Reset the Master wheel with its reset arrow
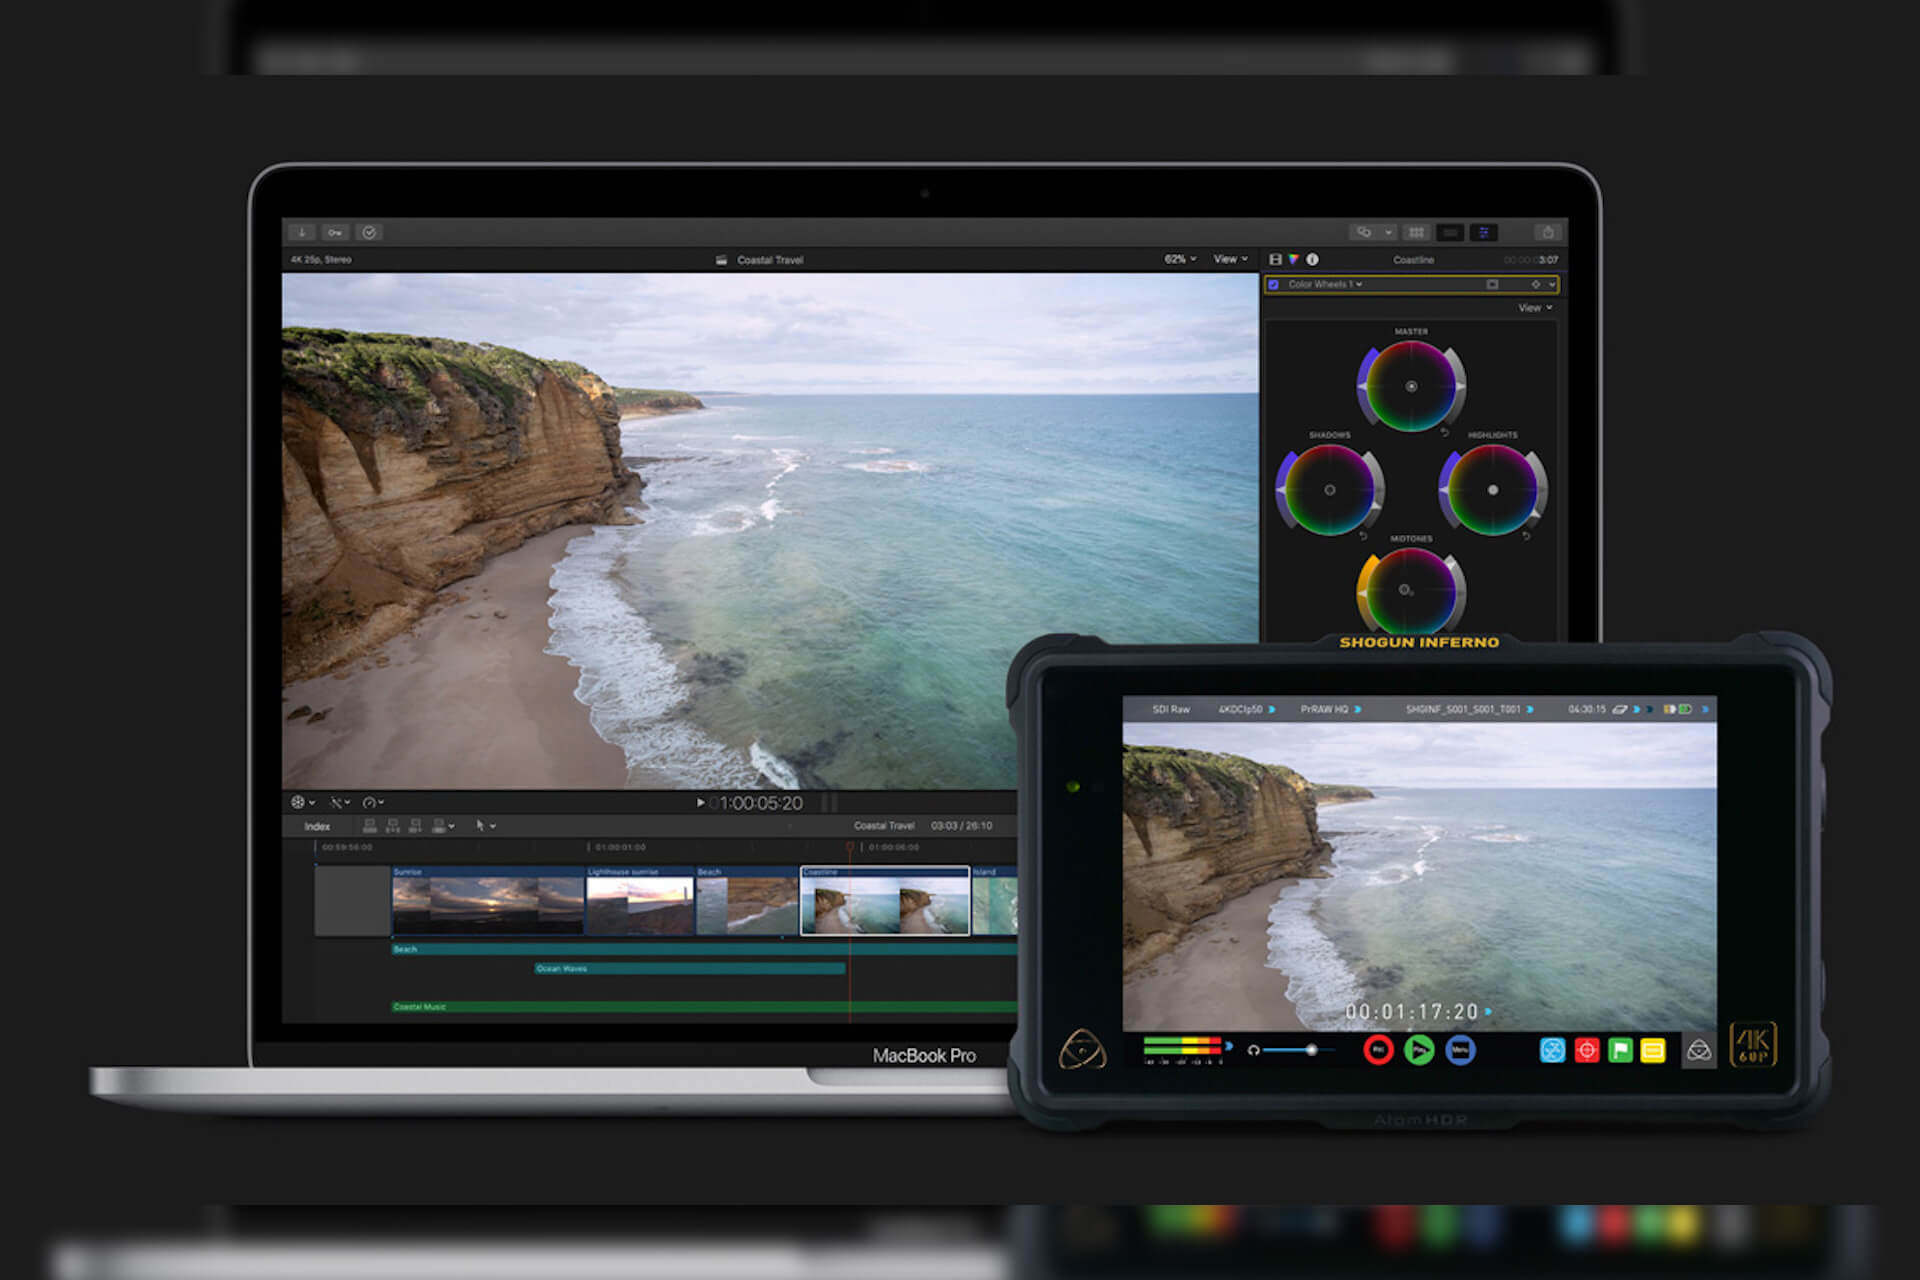Screen dimensions: 1920x1280 pyautogui.click(x=1444, y=432)
